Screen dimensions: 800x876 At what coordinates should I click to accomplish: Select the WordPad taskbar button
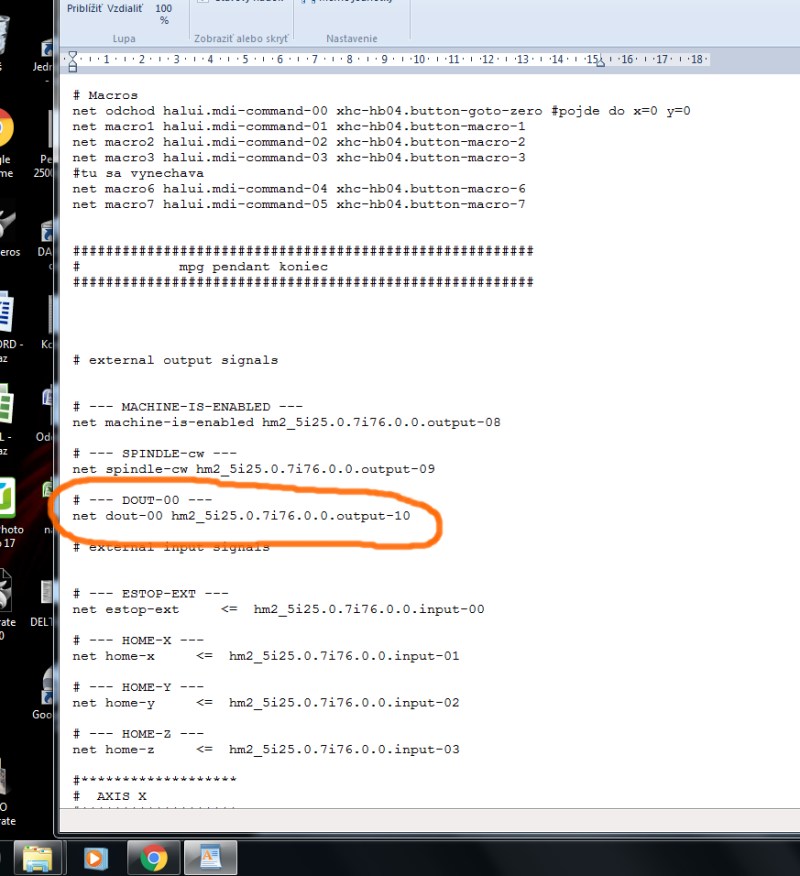pyautogui.click(x=211, y=857)
